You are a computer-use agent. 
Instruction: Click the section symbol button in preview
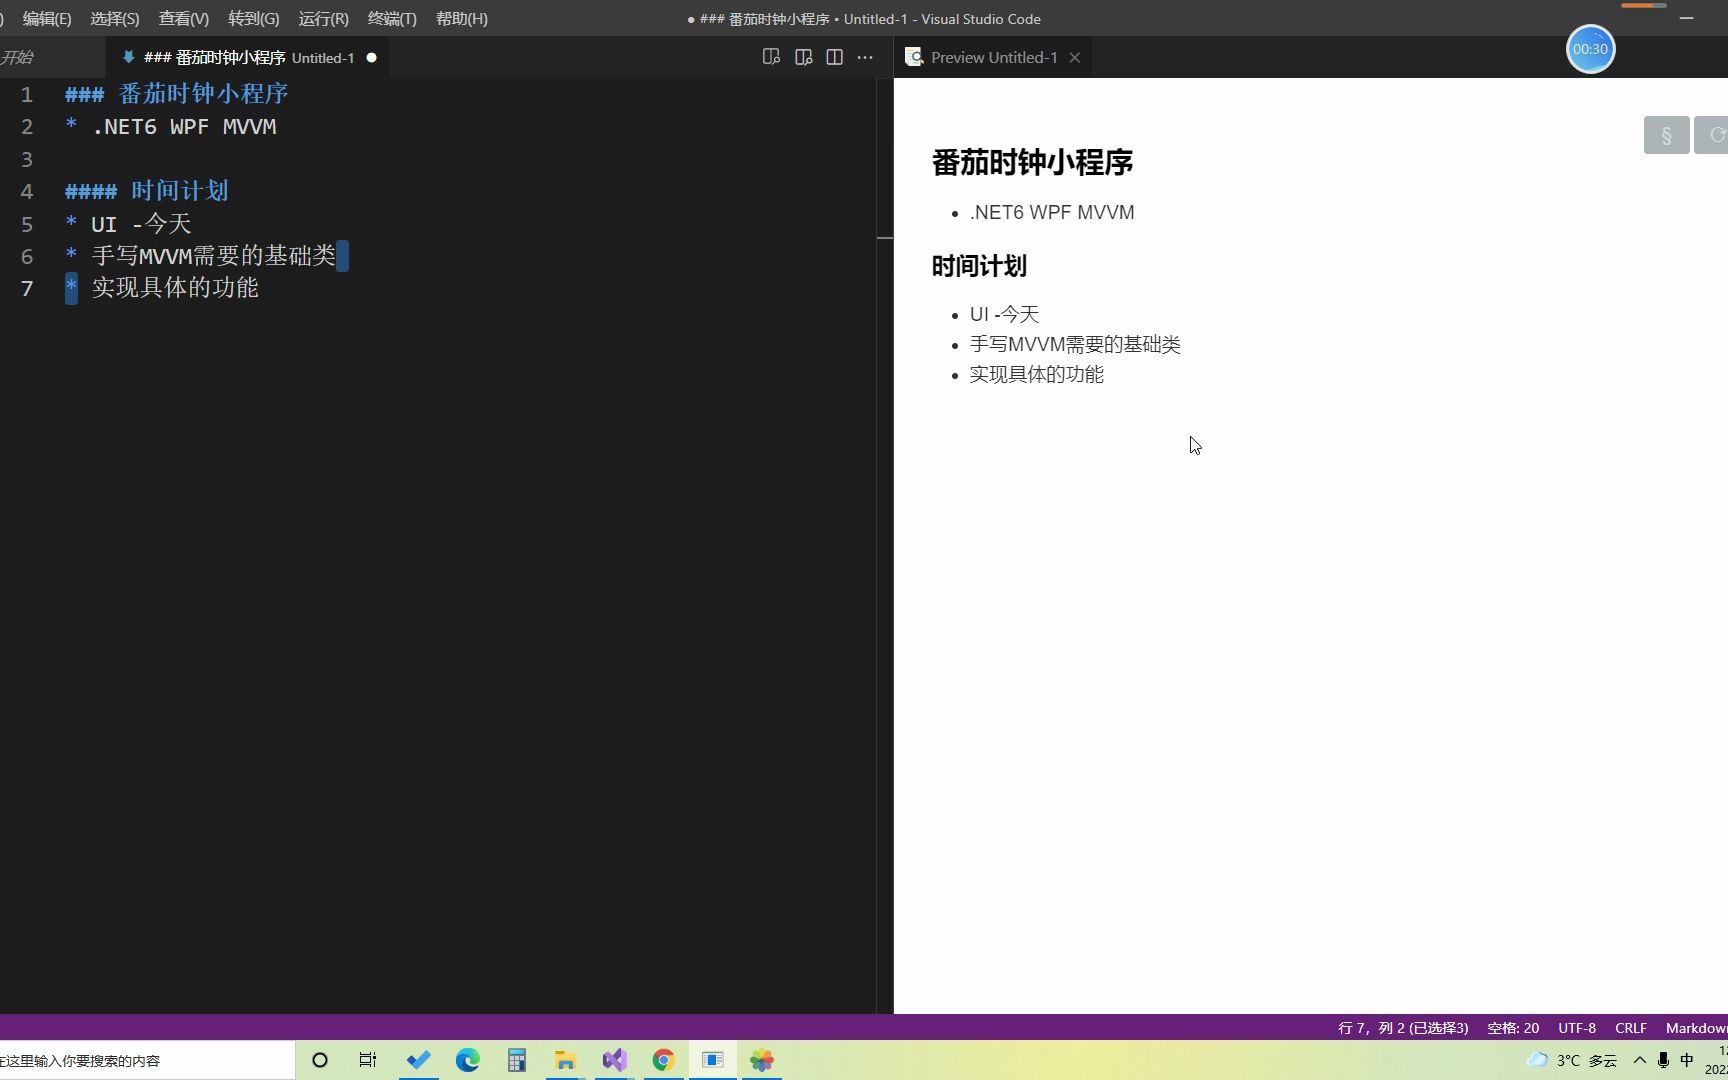[1666, 135]
